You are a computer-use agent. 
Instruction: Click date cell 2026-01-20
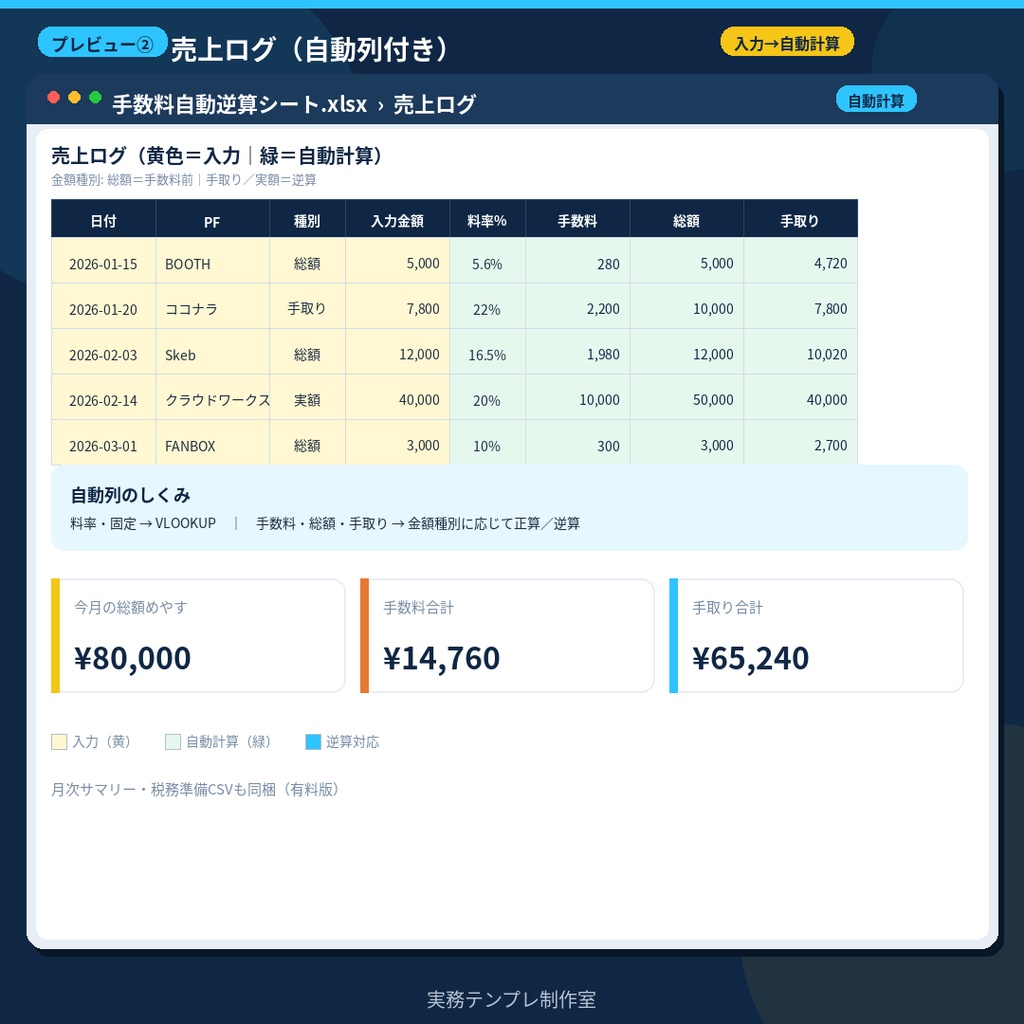tap(103, 306)
